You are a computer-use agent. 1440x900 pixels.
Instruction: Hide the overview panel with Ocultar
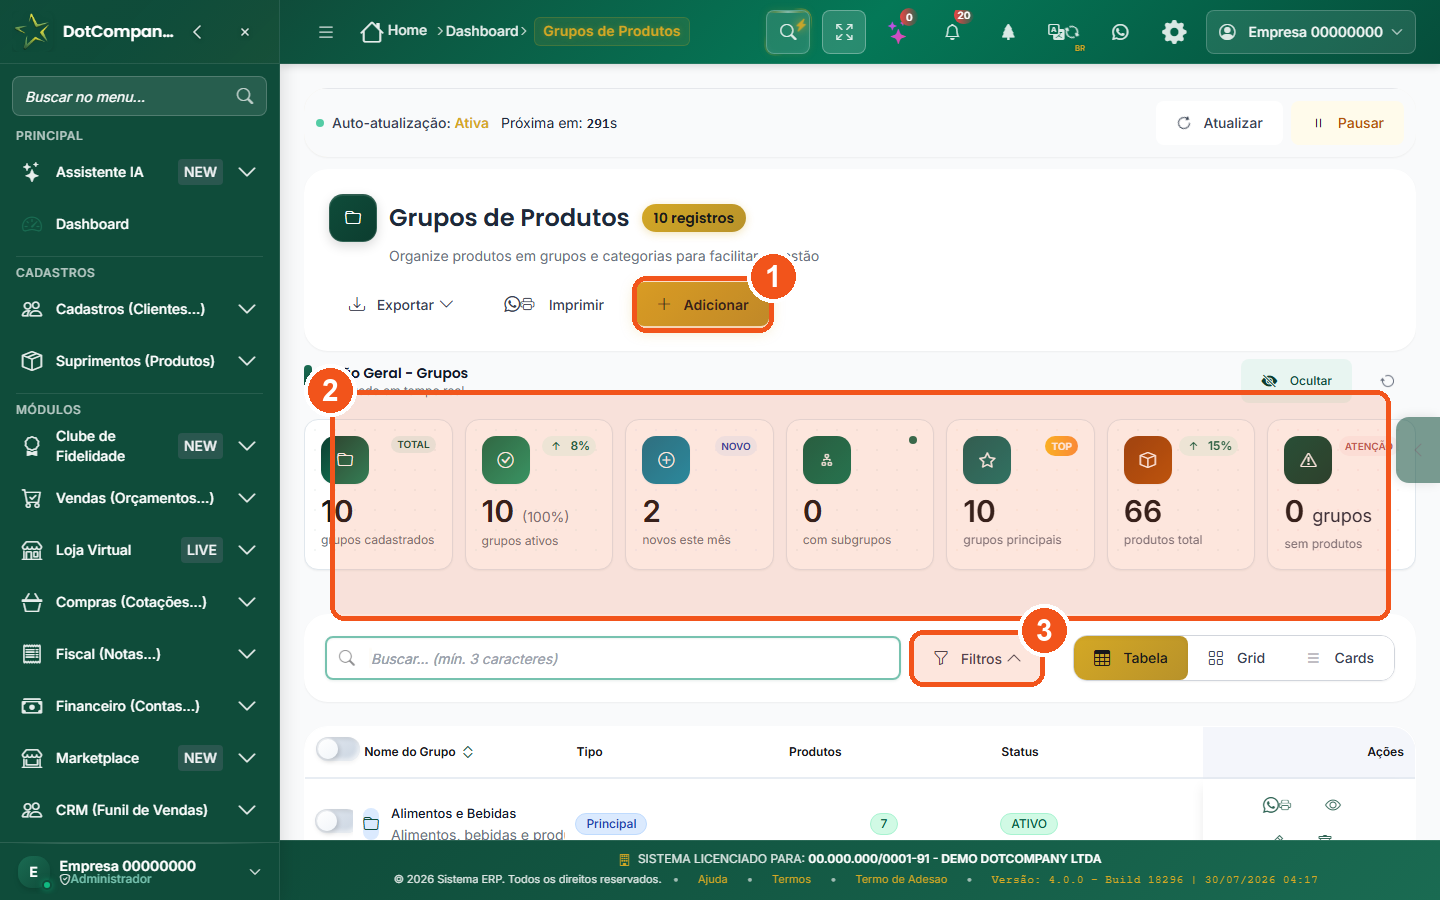pyautogui.click(x=1296, y=381)
